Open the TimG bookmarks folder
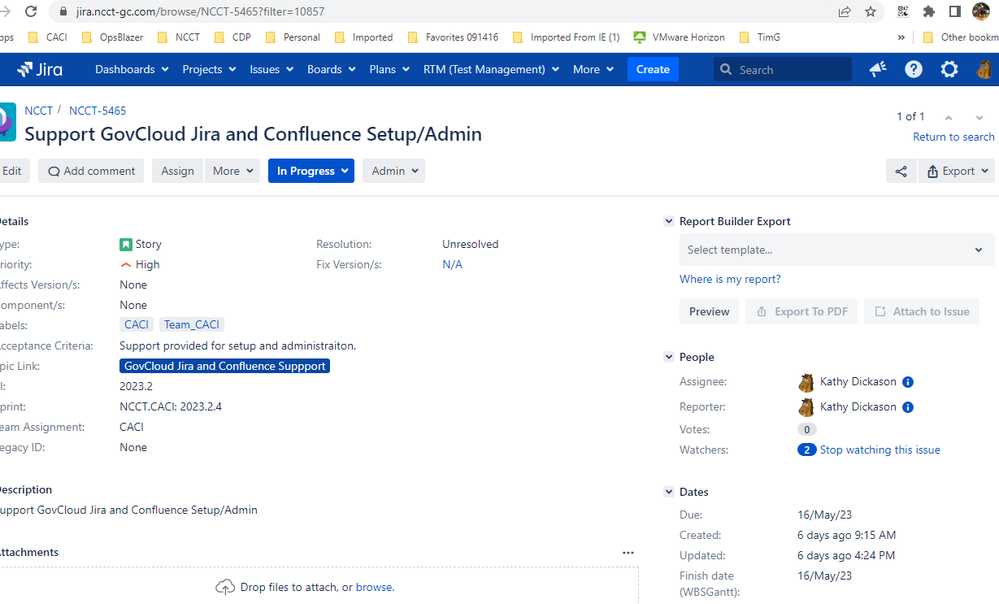Viewport: 999px width, 604px height. (759, 37)
